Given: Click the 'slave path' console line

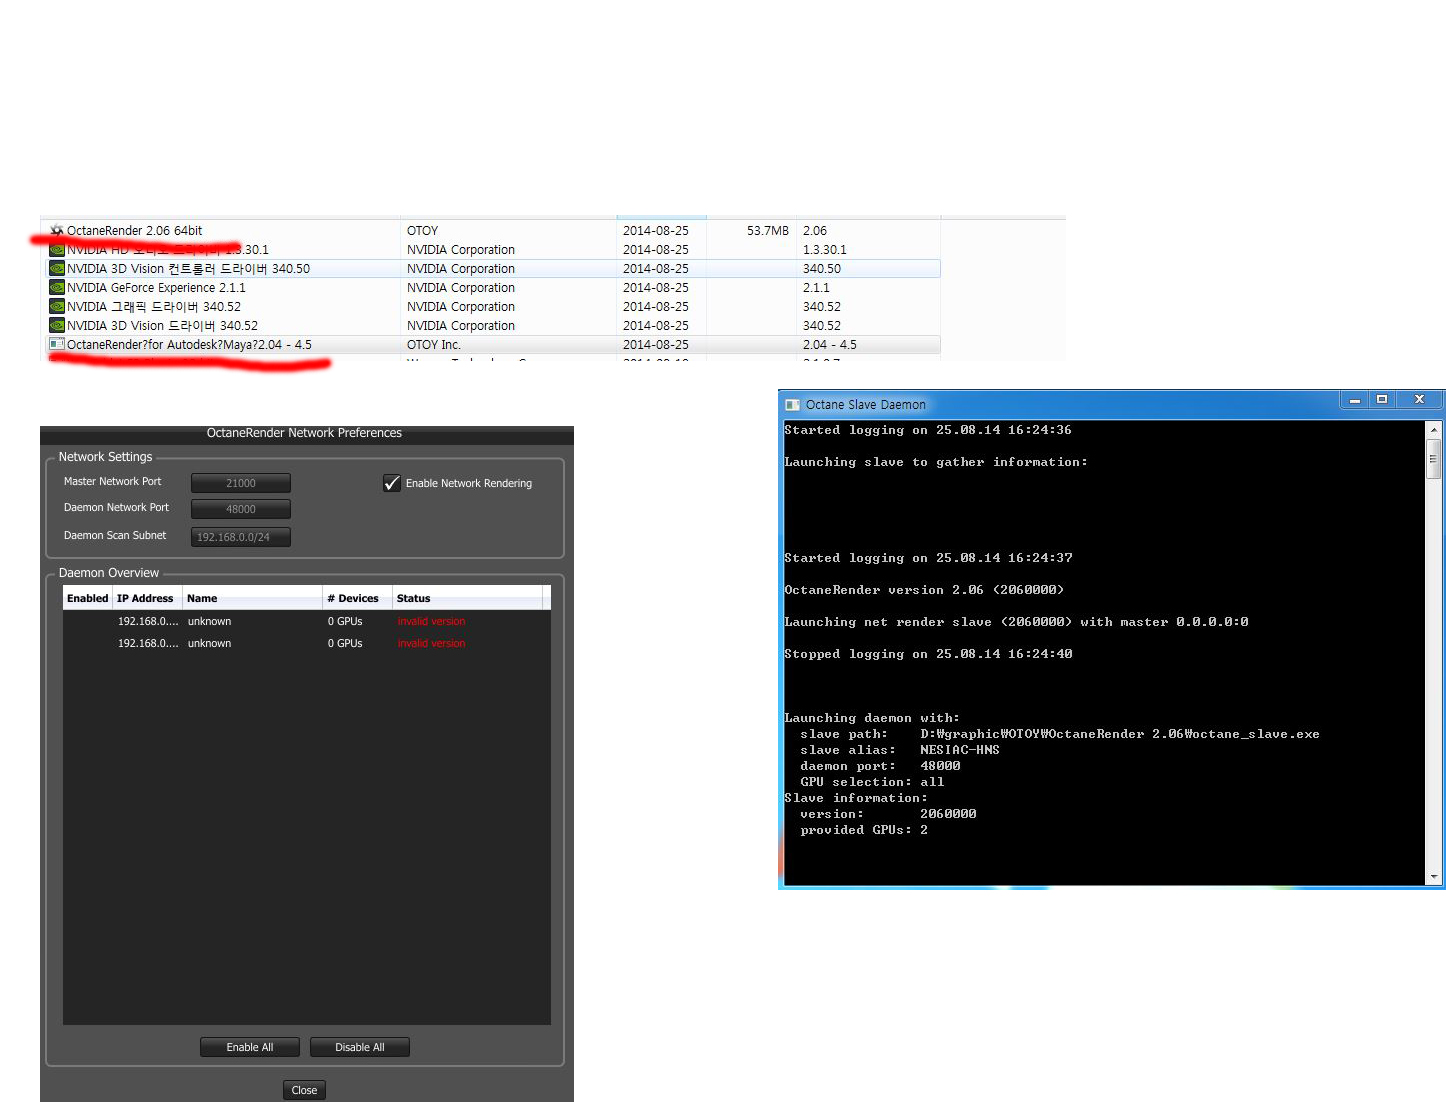Looking at the screenshot, I should click(x=1060, y=734).
